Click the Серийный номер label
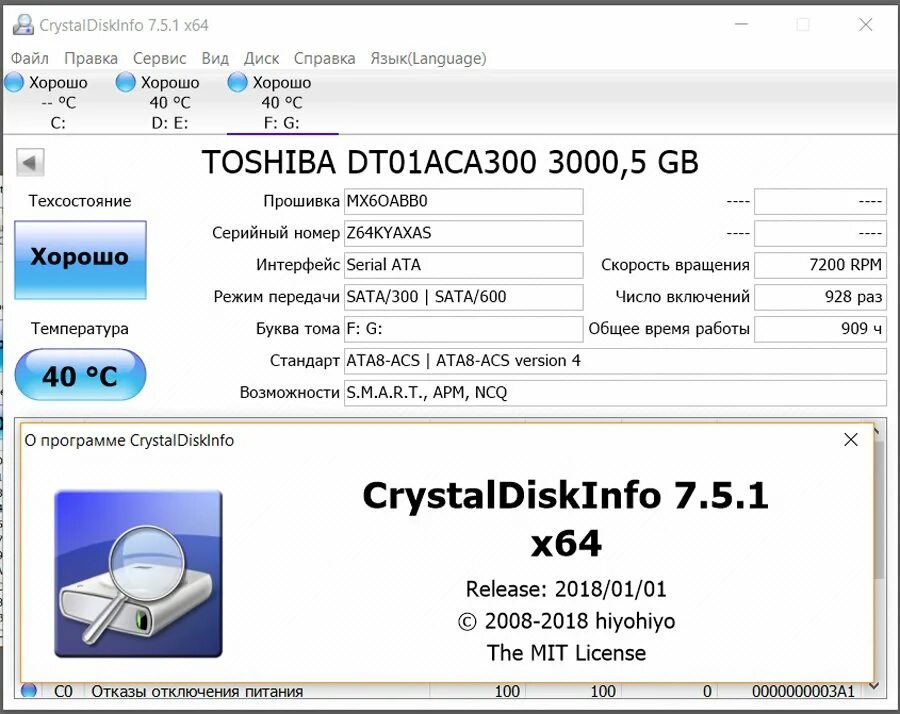The width and height of the screenshot is (900, 714). point(276,234)
